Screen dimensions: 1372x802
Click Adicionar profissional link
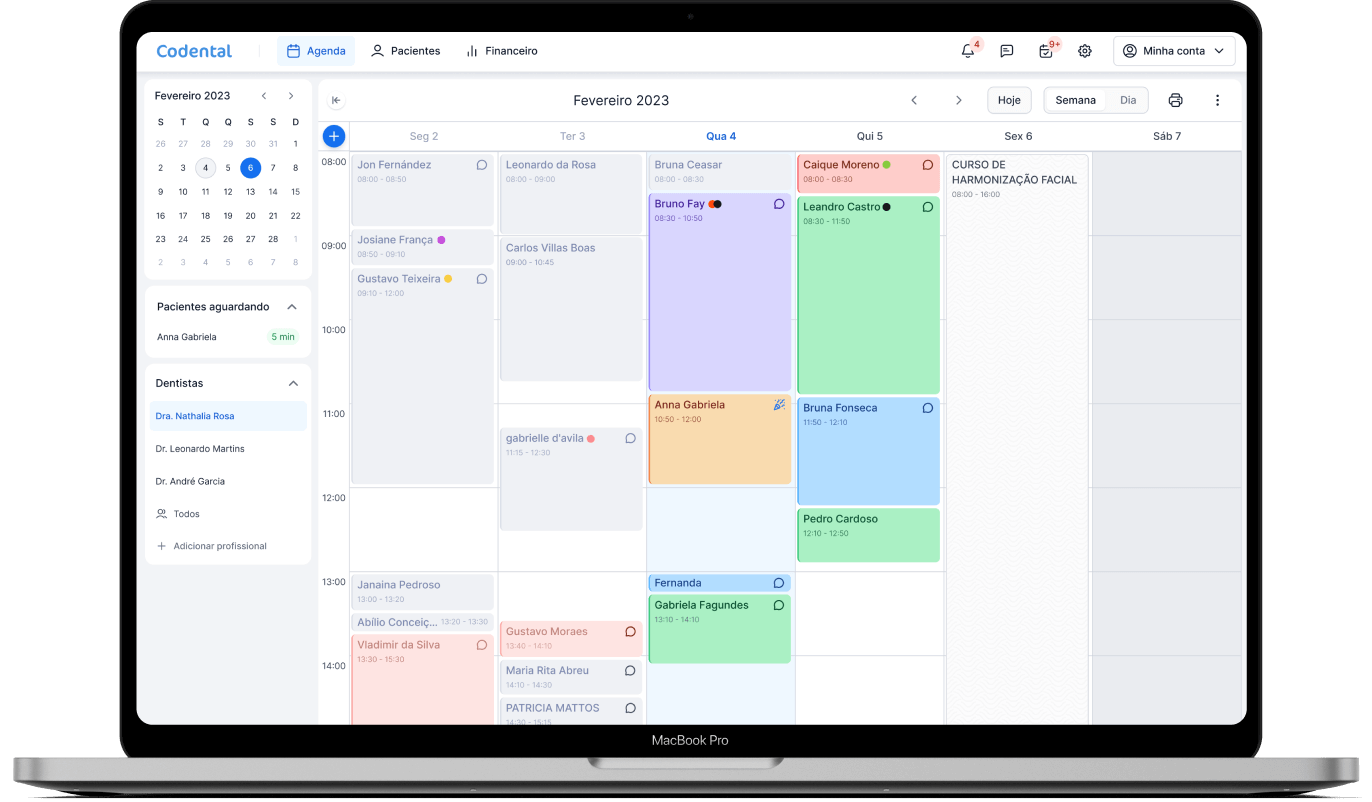[x=211, y=546]
